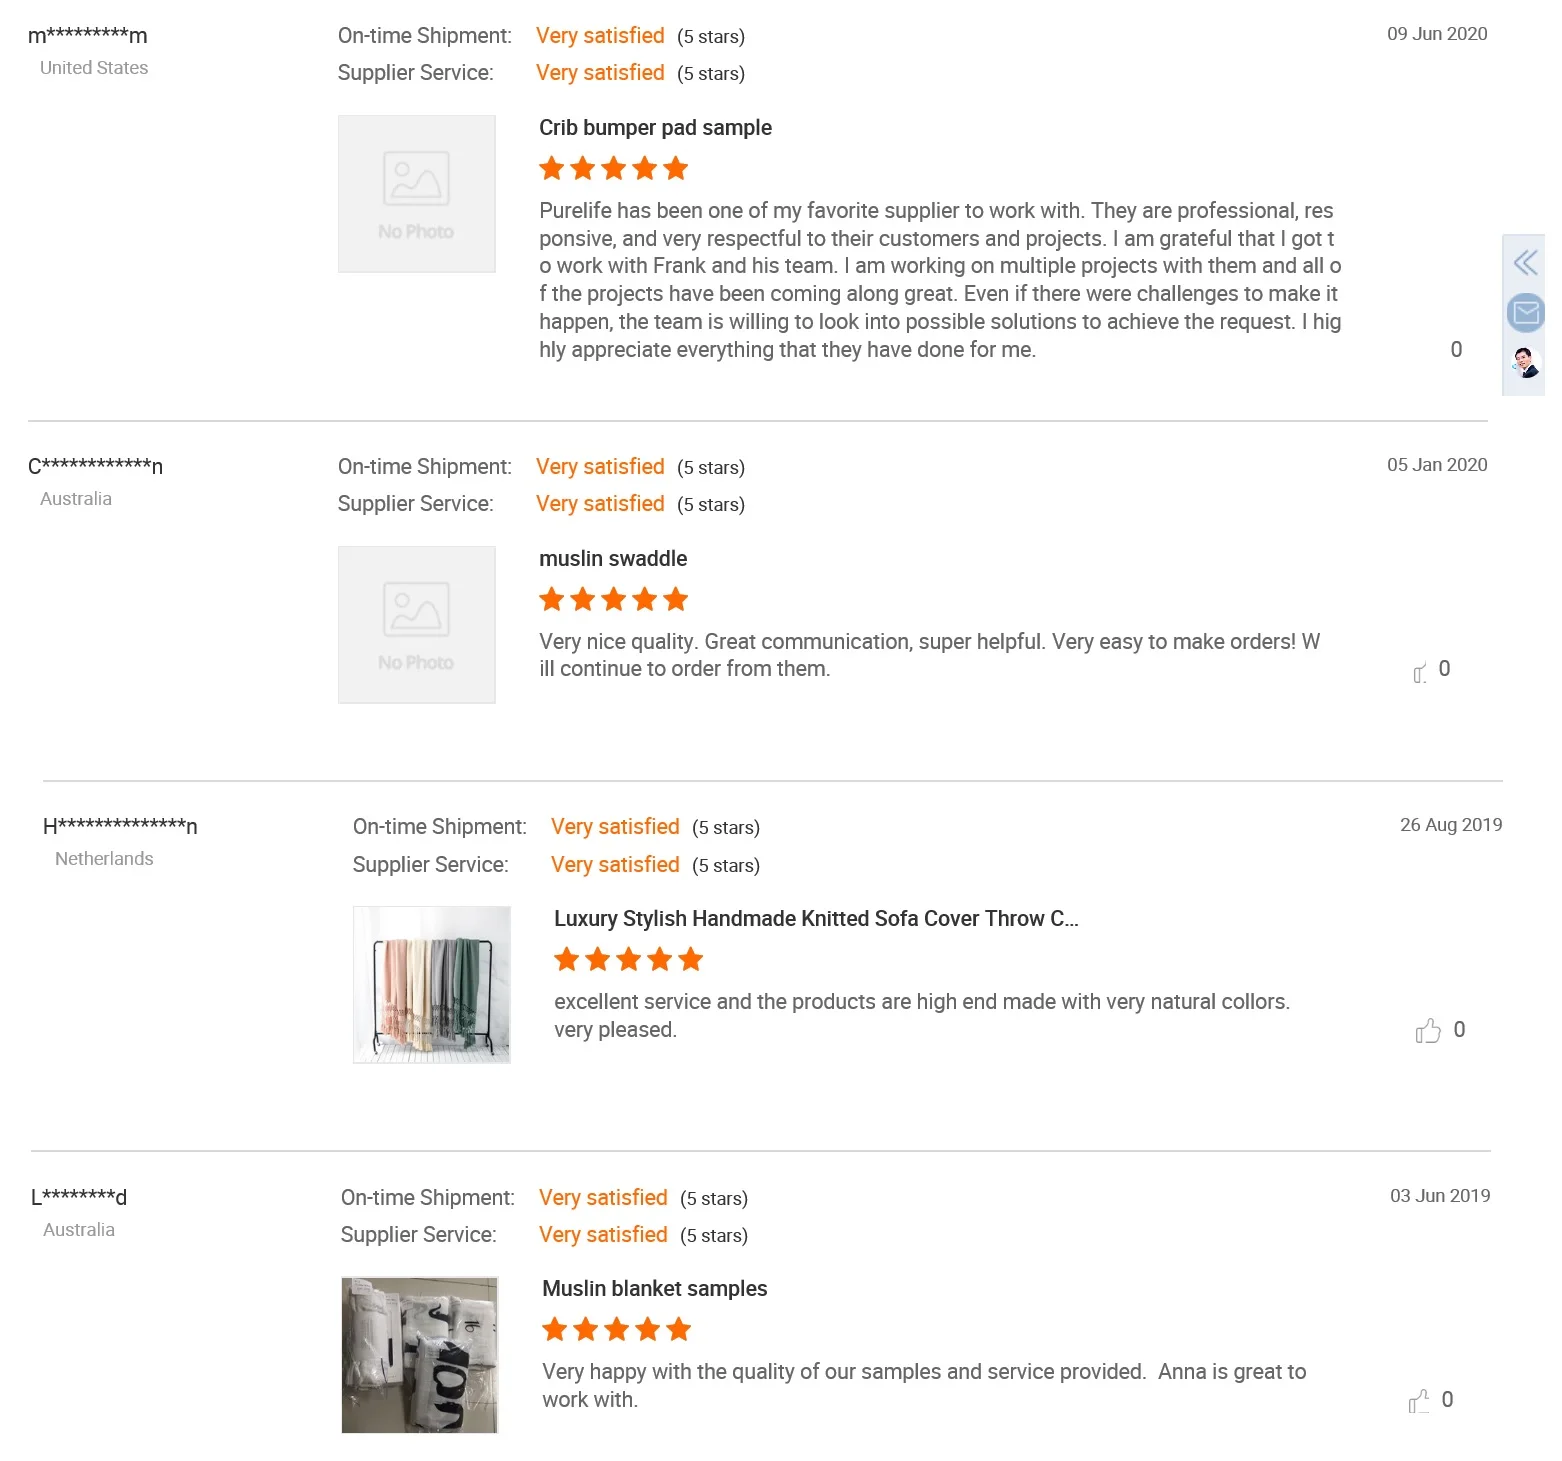The height and width of the screenshot is (1461, 1562).
Task: Open the muslin blanket samples photo
Action: 420,1355
